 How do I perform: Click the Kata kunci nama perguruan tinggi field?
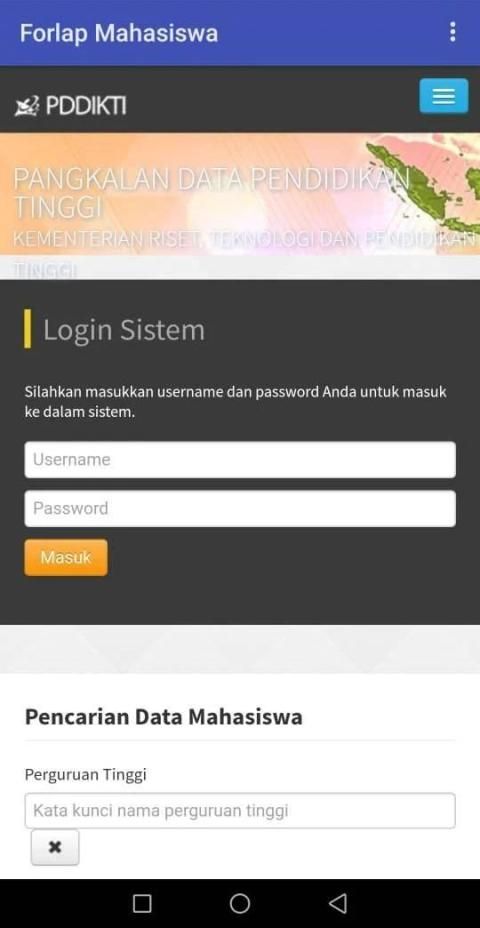click(240, 810)
